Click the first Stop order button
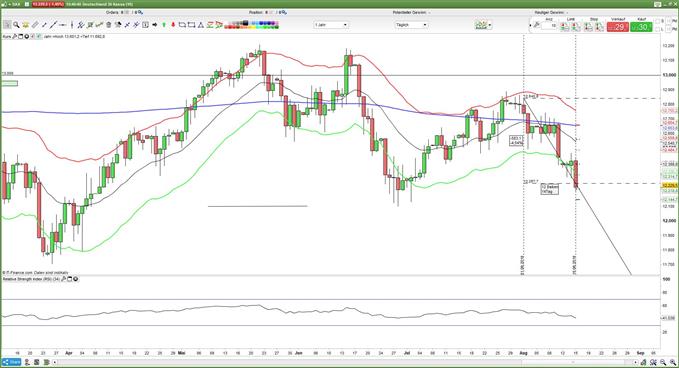 point(588,27)
